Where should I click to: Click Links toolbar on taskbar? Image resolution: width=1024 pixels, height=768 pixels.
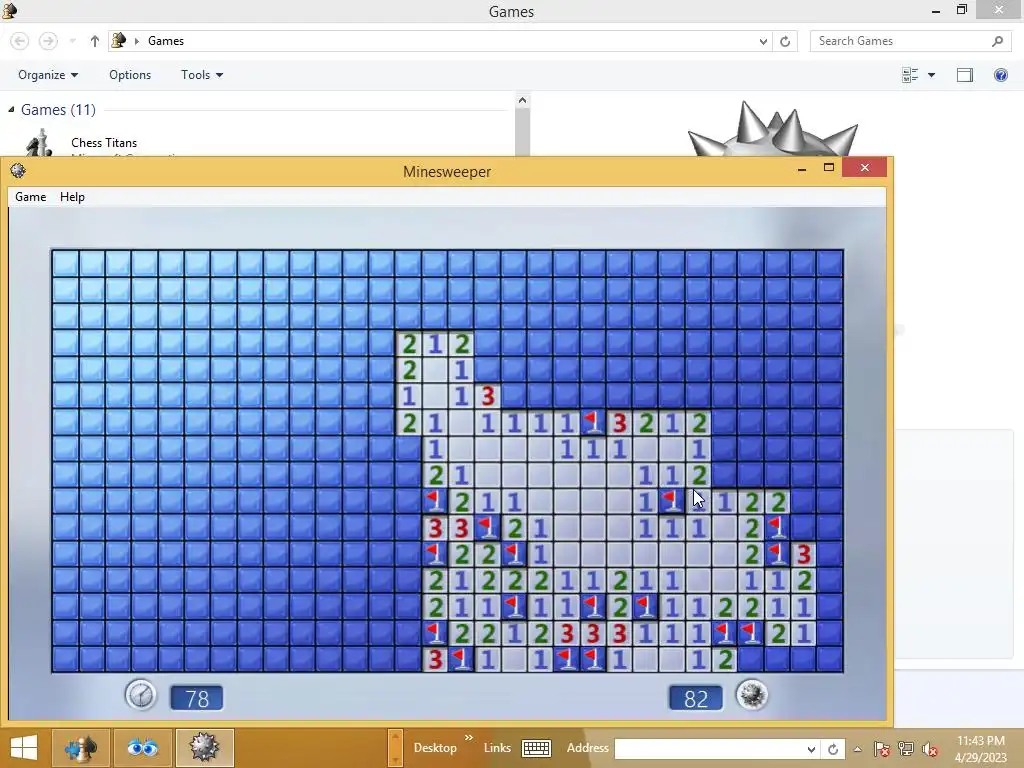coord(497,748)
